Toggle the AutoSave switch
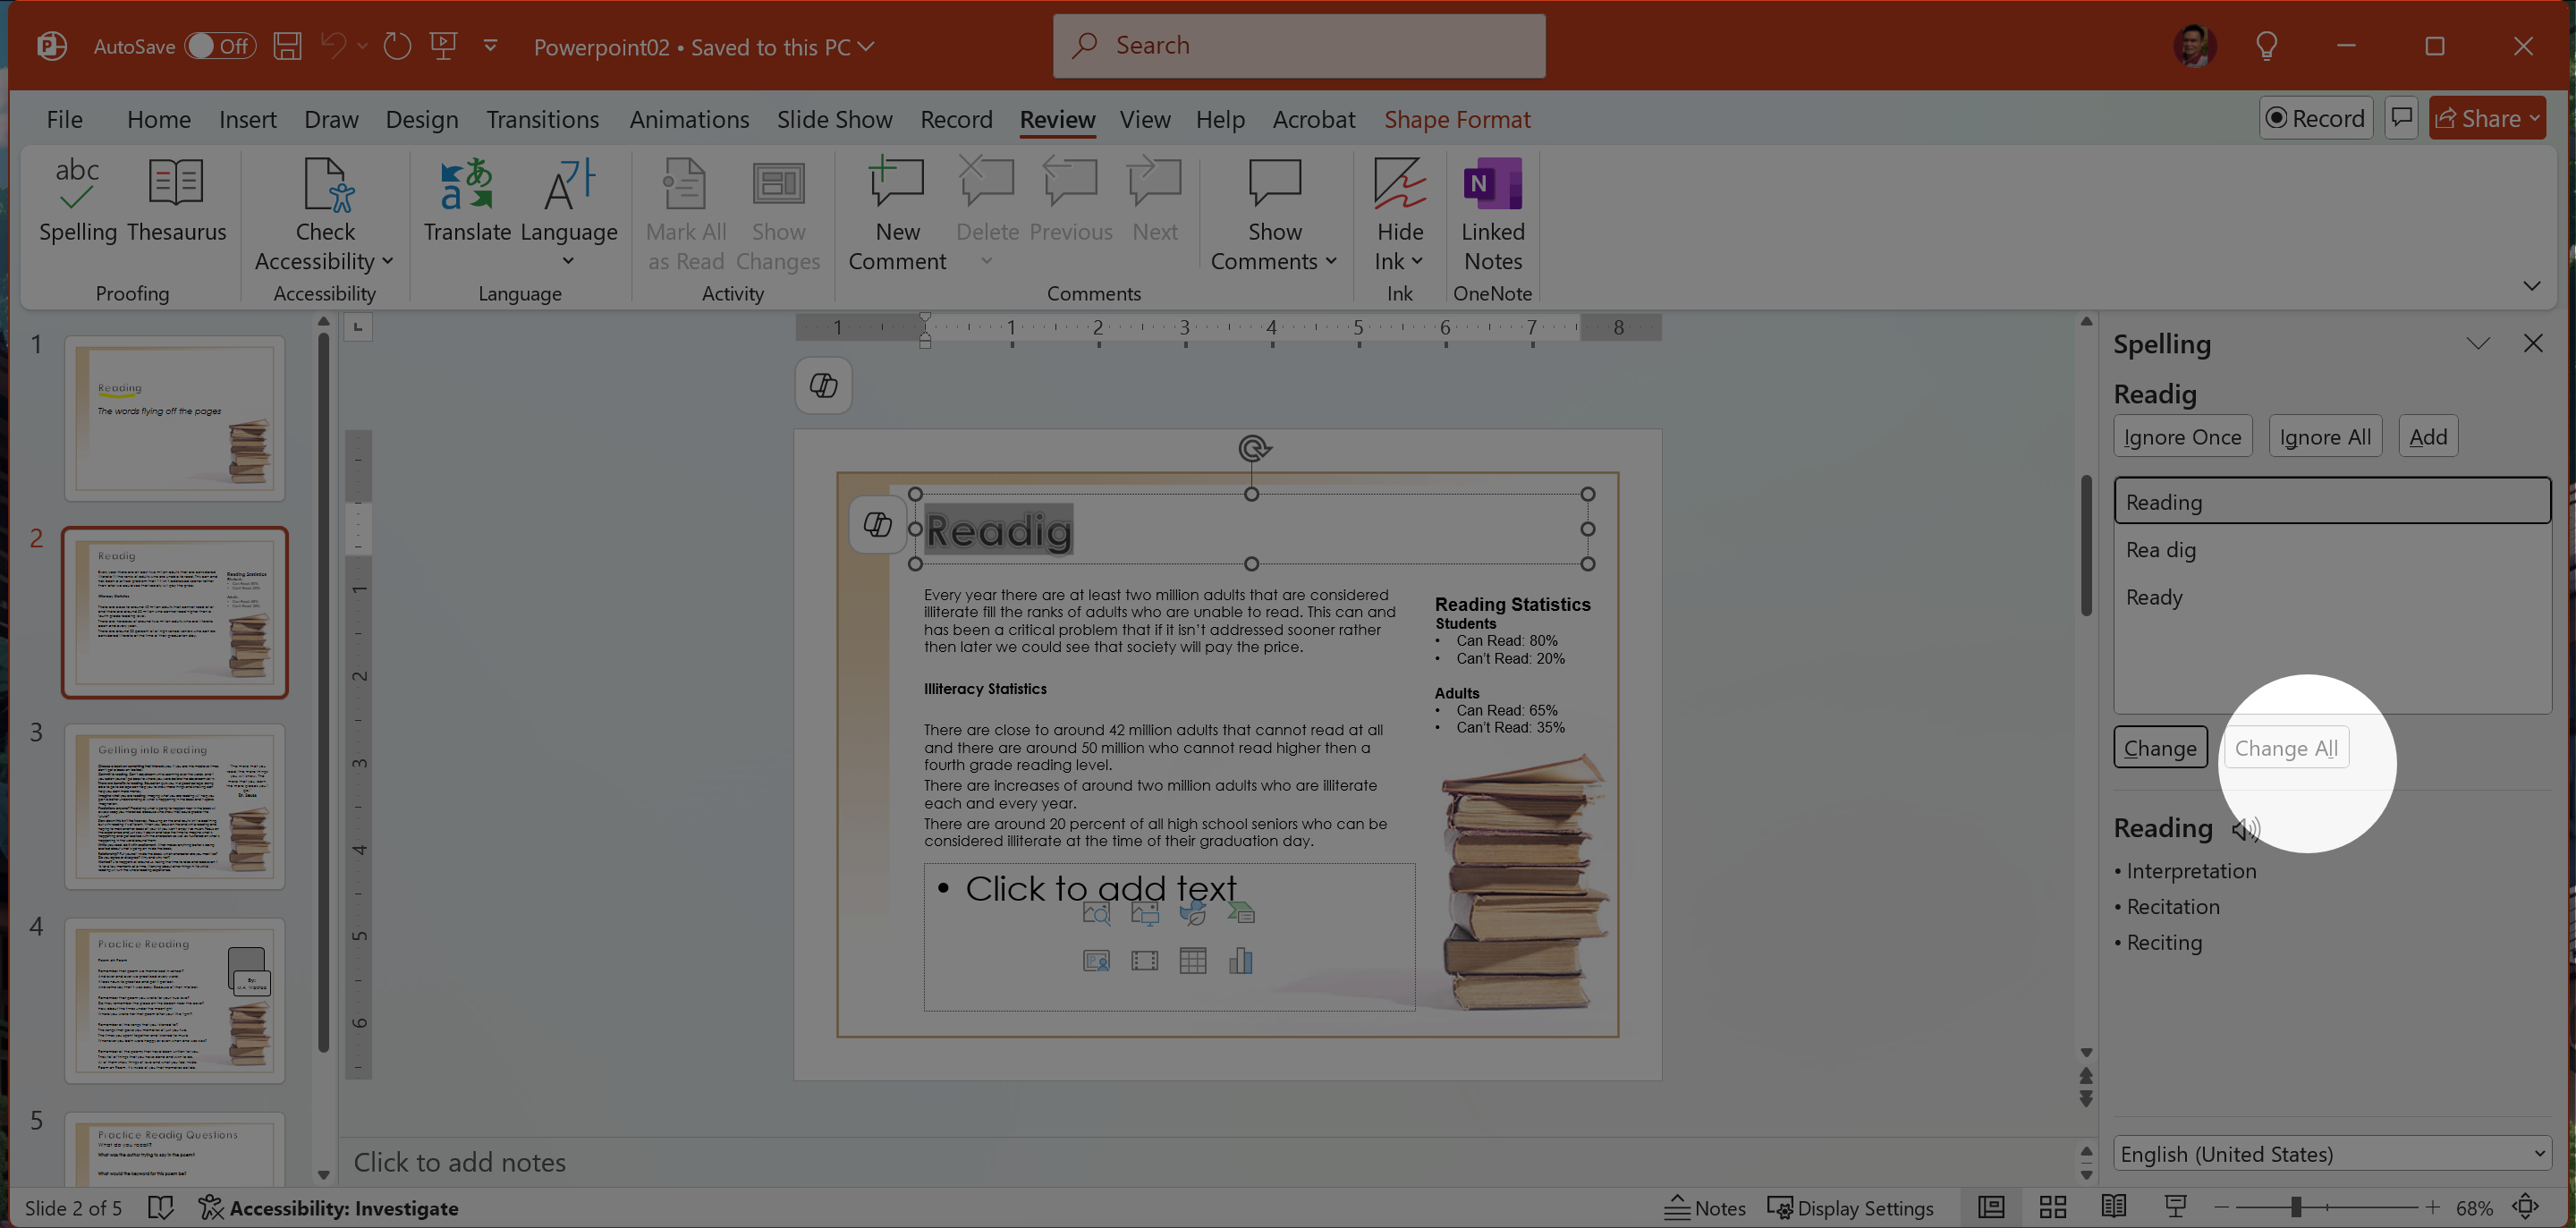The width and height of the screenshot is (2576, 1228). point(220,46)
